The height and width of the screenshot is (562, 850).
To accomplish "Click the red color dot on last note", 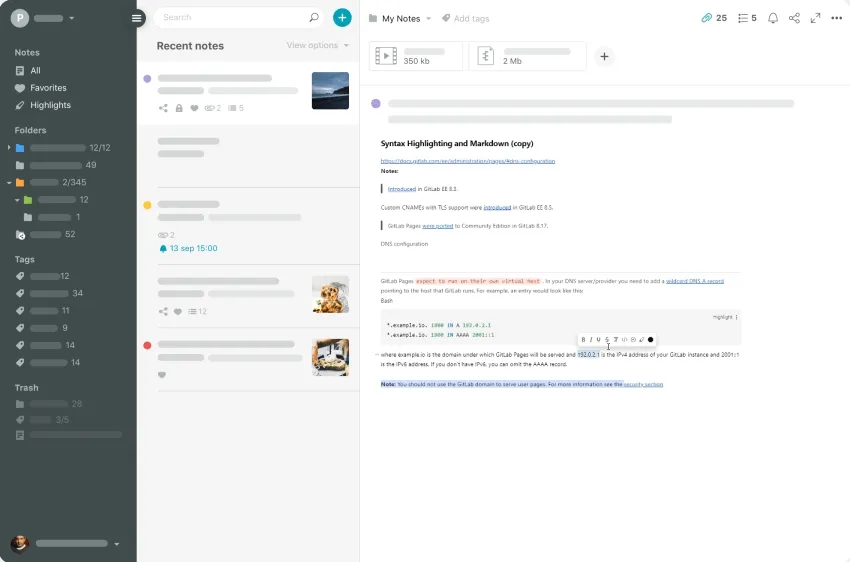I will pyautogui.click(x=147, y=345).
